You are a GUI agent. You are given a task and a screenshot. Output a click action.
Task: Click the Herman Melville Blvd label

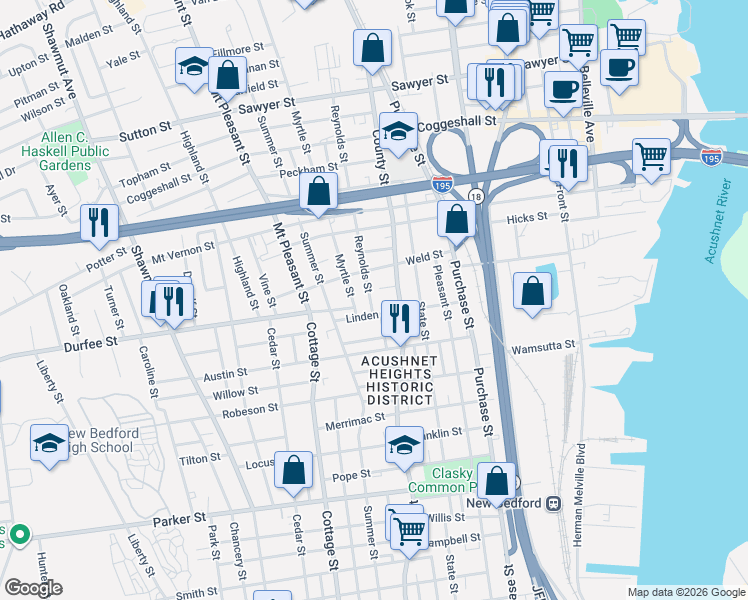point(579,495)
